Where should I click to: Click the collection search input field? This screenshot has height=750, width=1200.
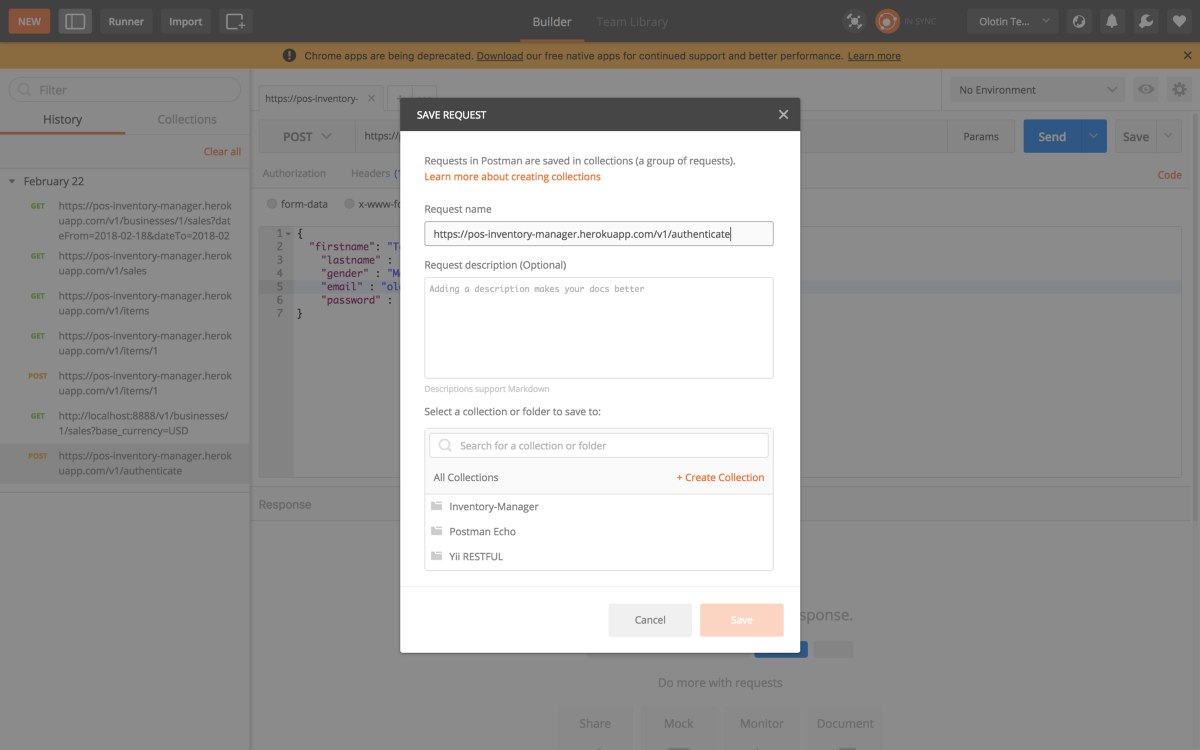599,446
